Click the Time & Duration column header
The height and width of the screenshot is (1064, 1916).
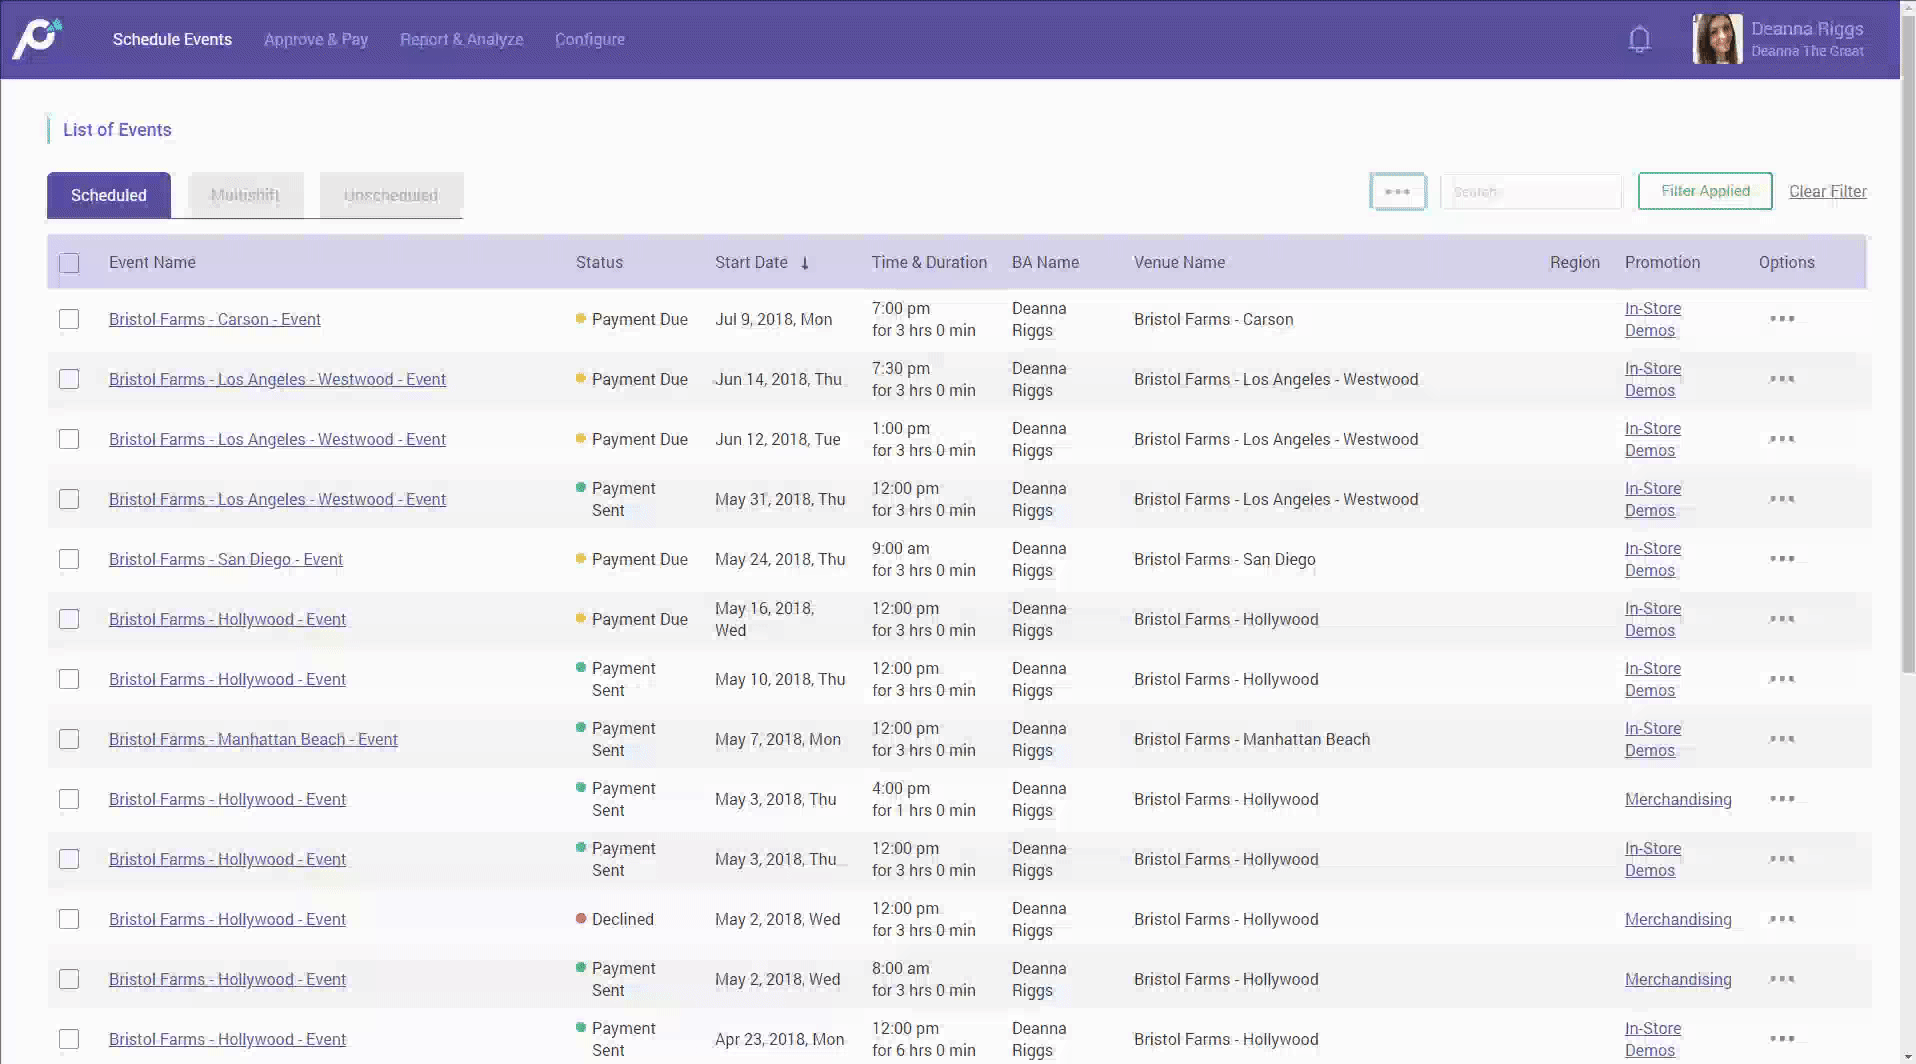(929, 262)
